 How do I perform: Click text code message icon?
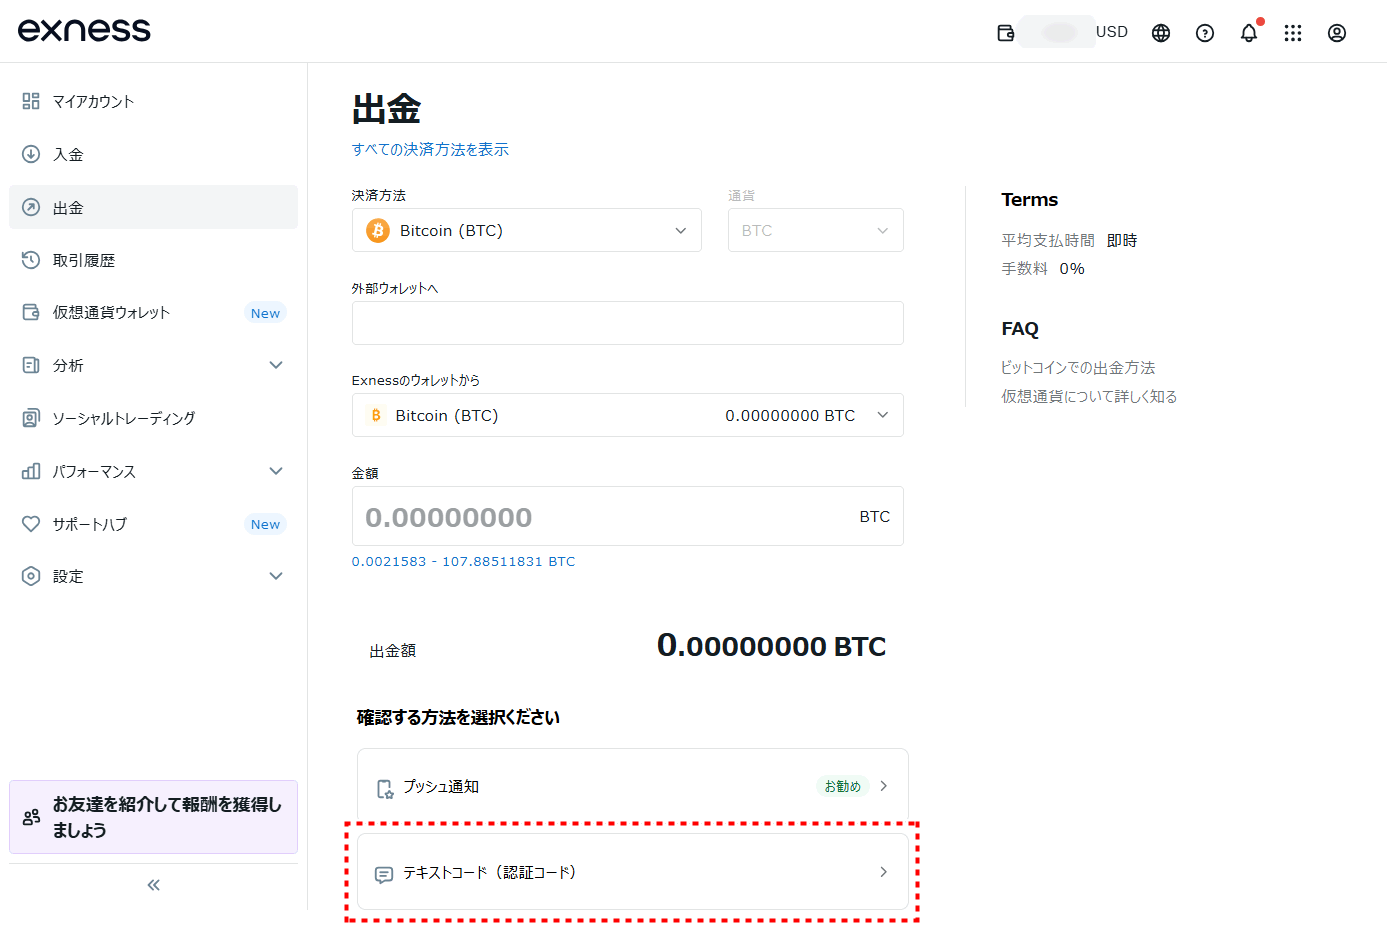tap(384, 875)
